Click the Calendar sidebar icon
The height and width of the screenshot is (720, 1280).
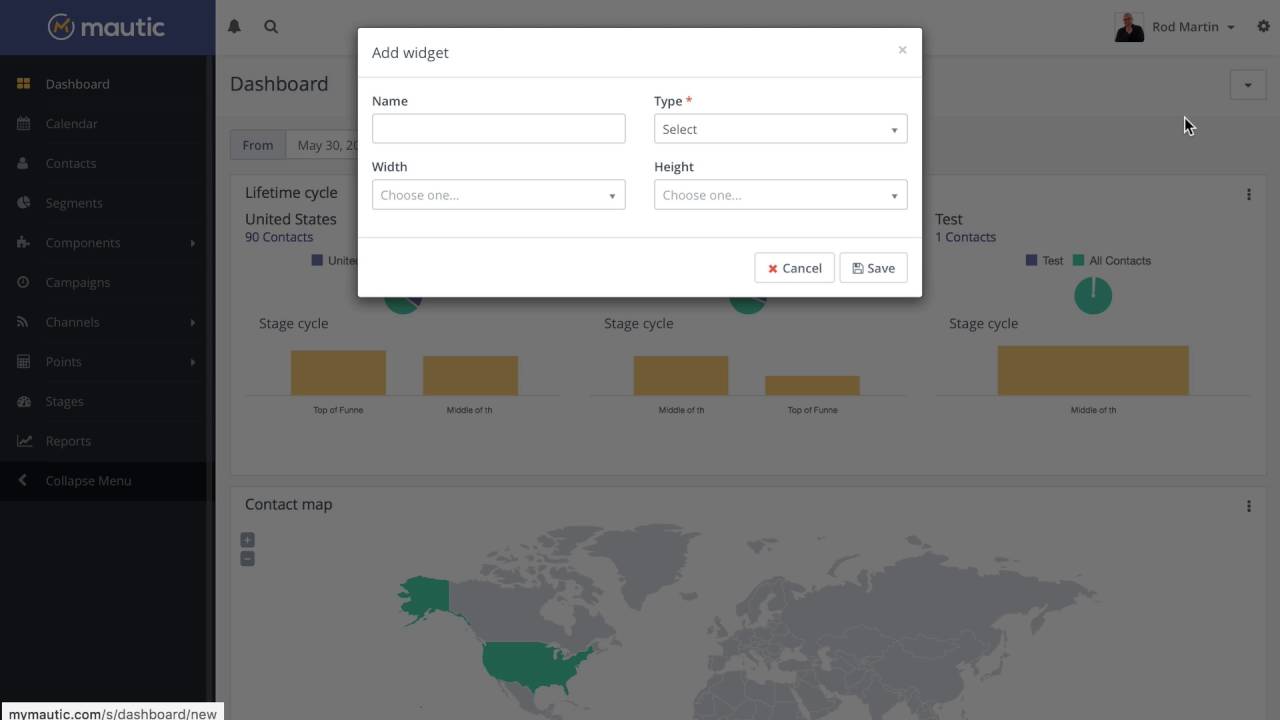coord(23,124)
